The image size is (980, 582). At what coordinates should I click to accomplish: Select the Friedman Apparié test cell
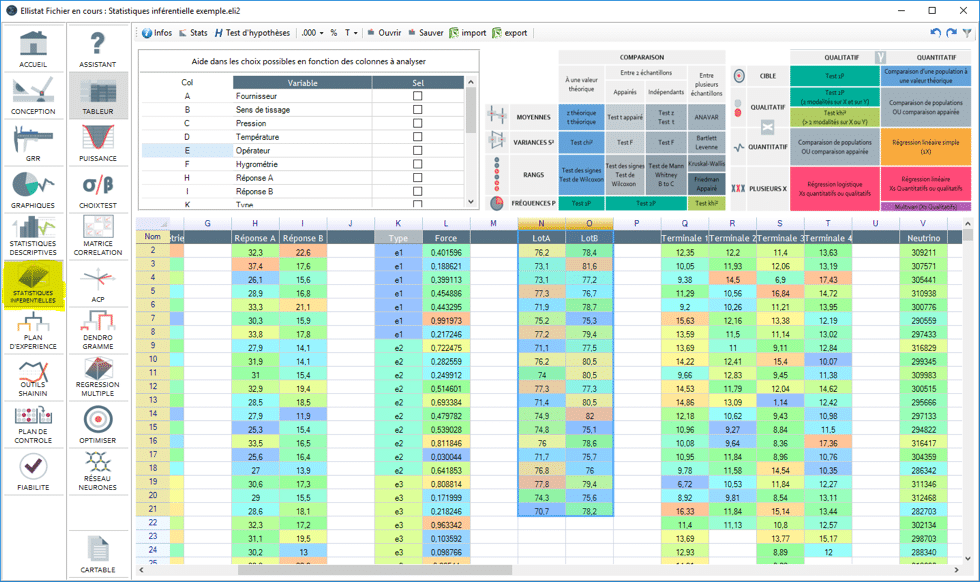pyautogui.click(x=706, y=183)
